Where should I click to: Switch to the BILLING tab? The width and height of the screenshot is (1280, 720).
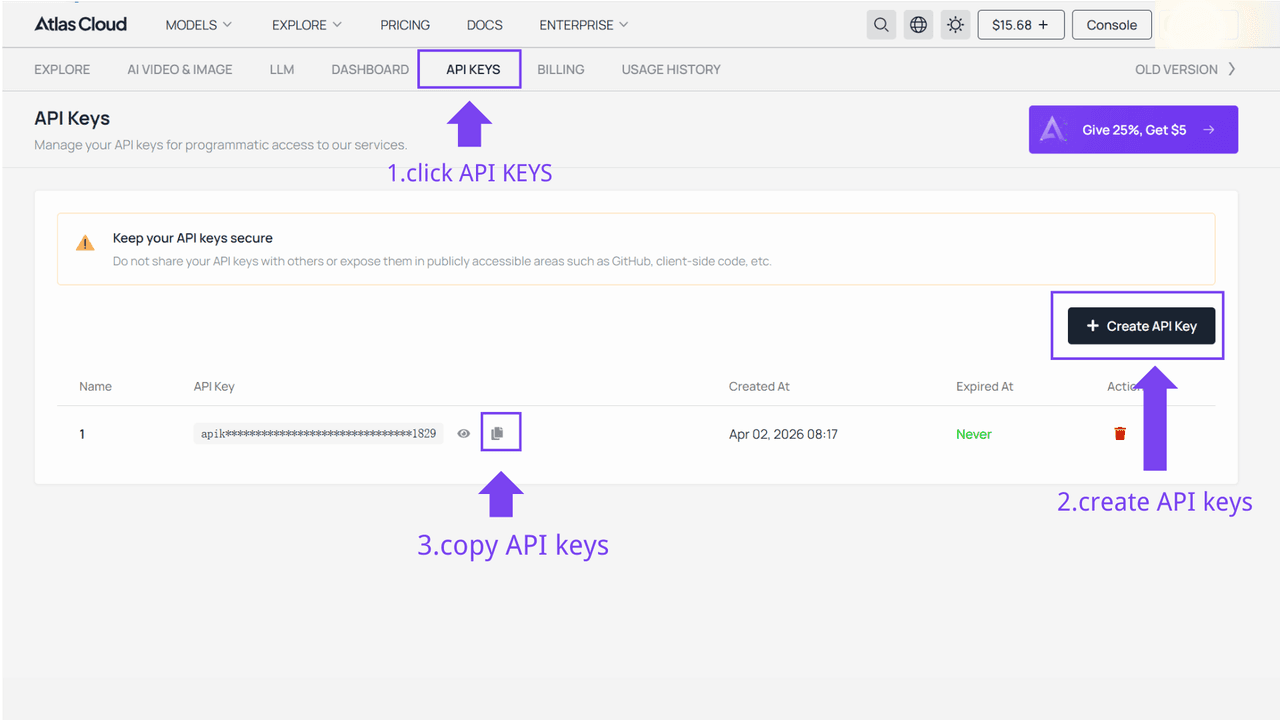[x=561, y=70]
